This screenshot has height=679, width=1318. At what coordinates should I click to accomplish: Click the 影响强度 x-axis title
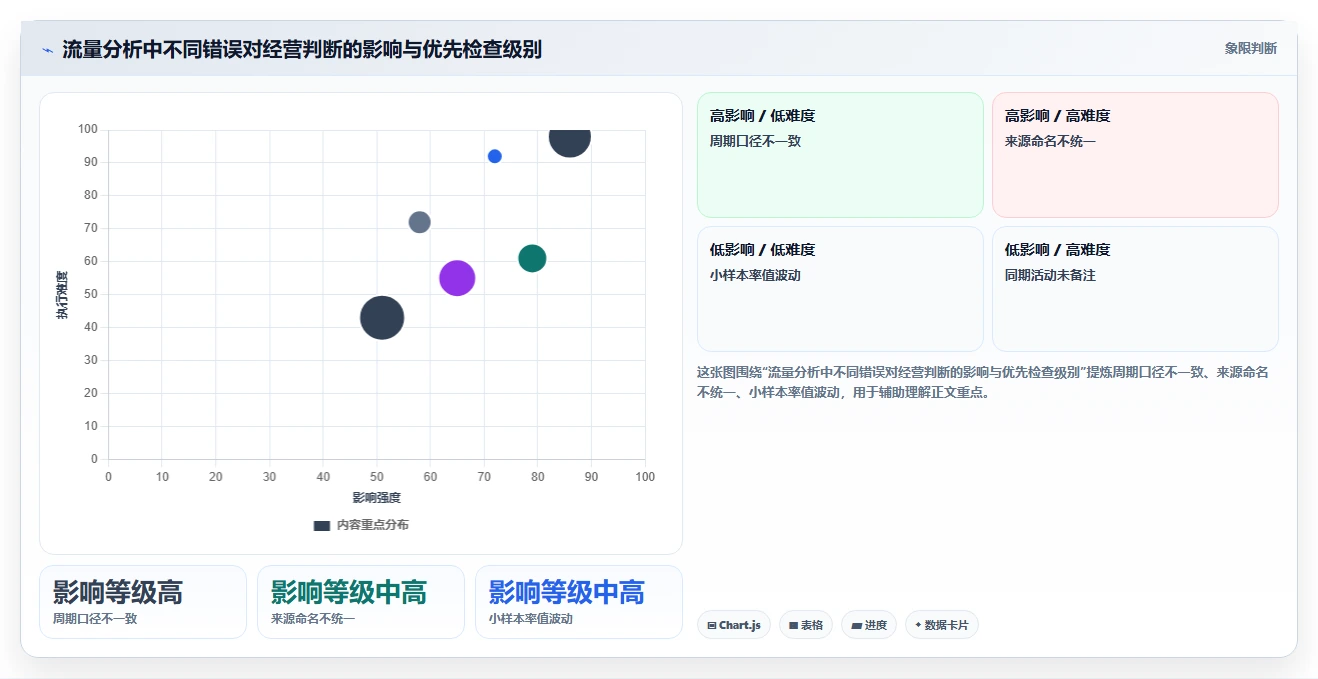coord(376,497)
